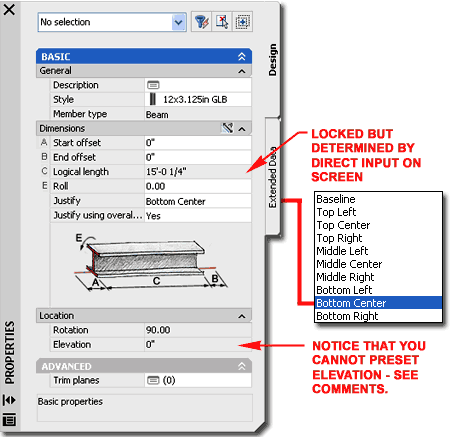This screenshot has width=450, height=437.
Task: Click the Start offset value field
Action: (x=198, y=143)
